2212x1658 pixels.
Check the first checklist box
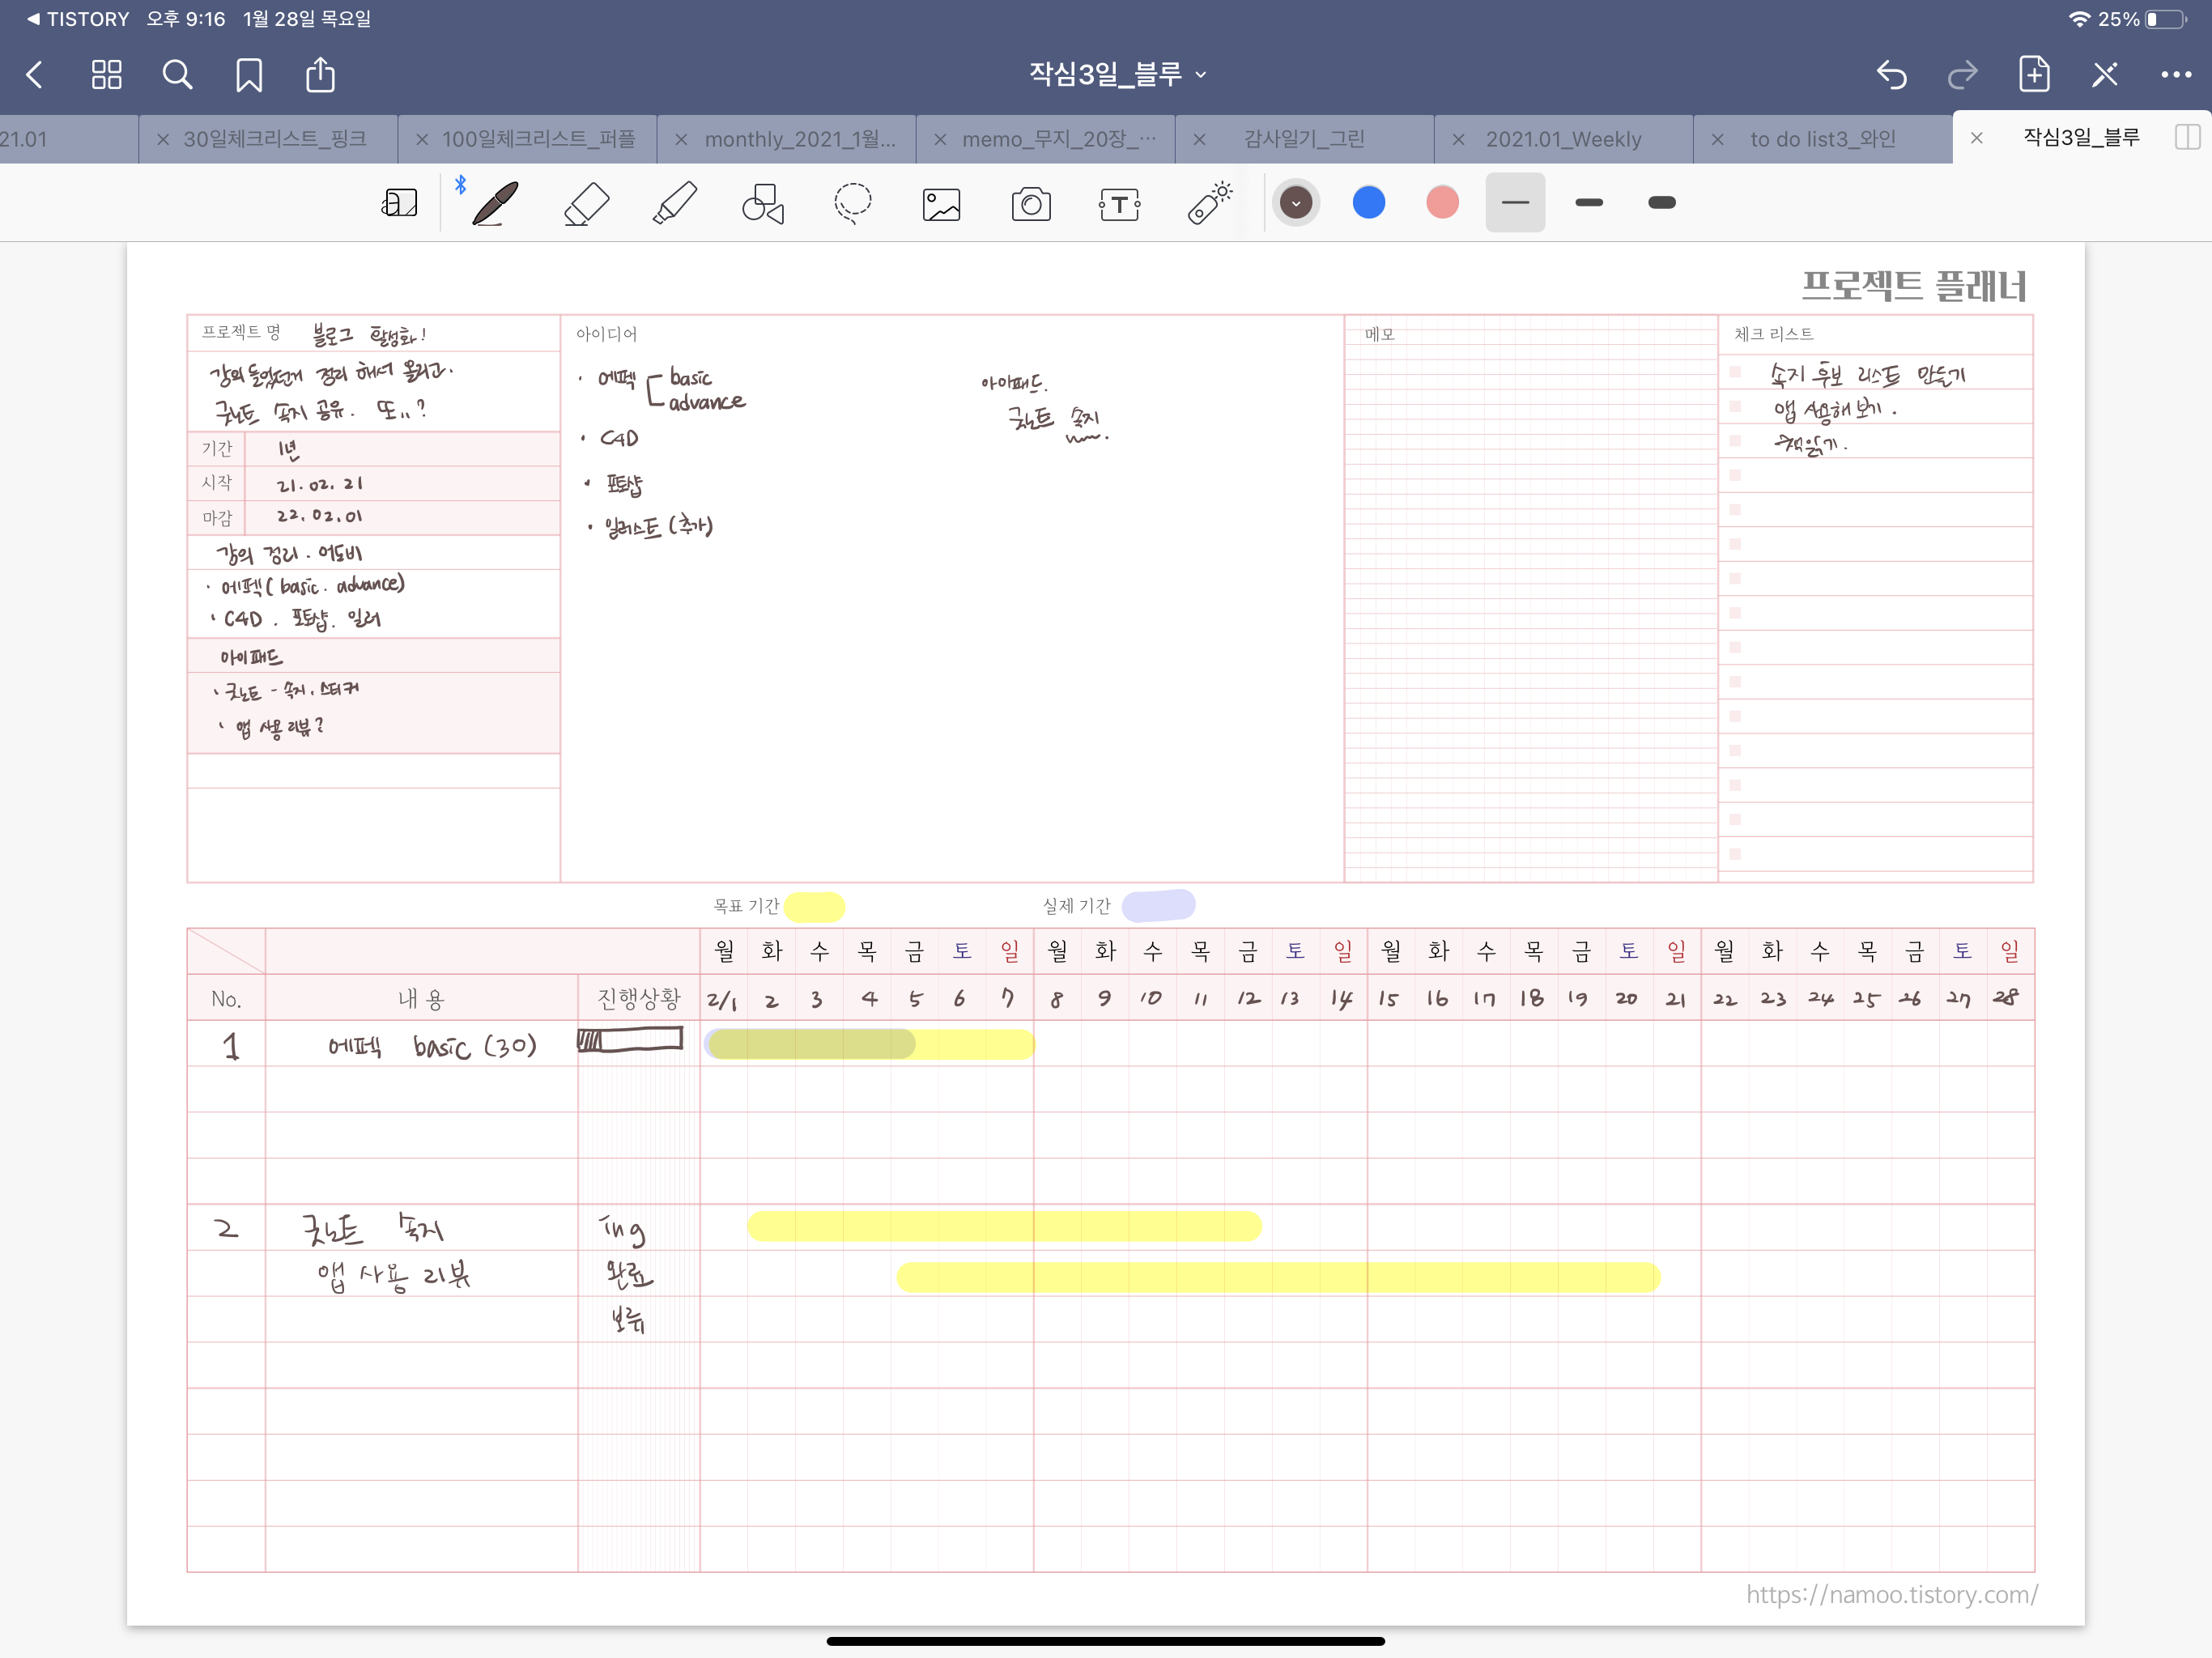coord(1735,373)
